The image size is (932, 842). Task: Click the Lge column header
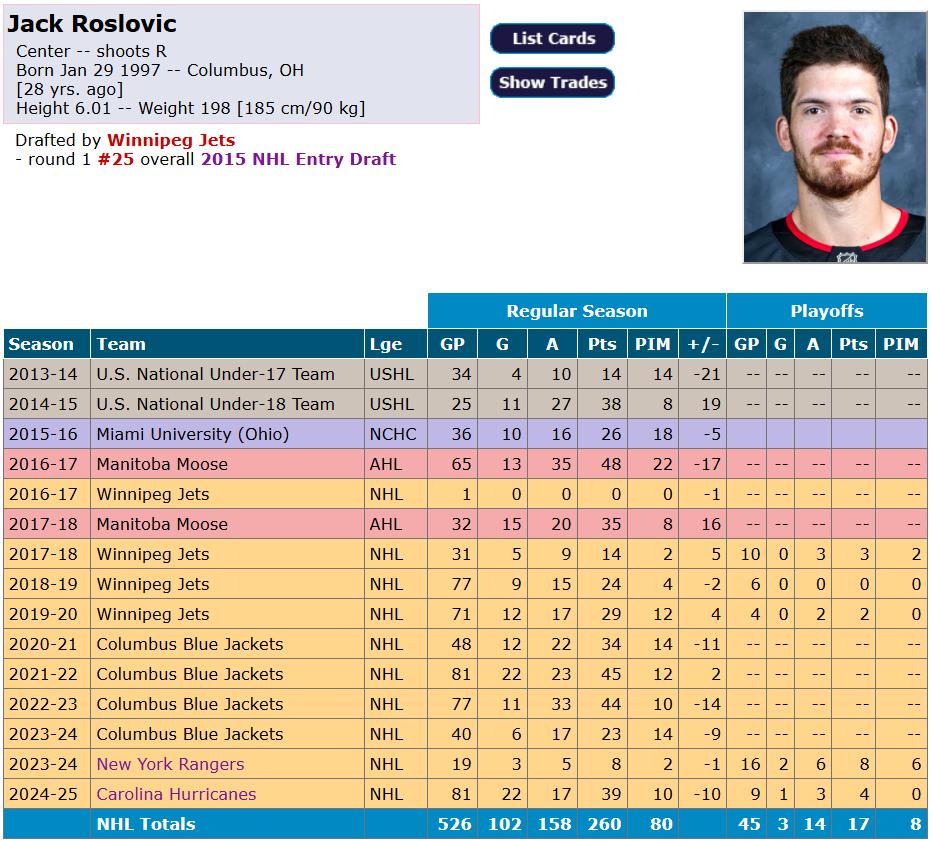click(395, 344)
